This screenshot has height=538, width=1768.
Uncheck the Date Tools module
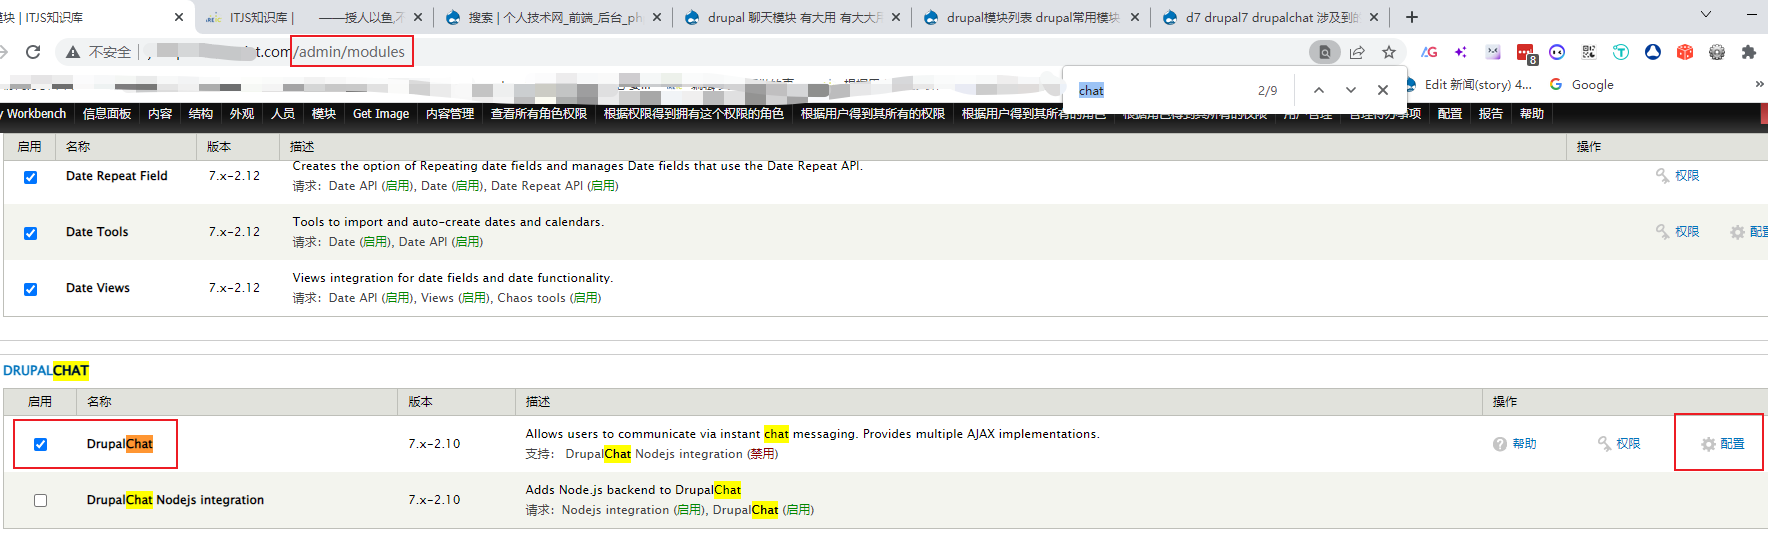click(x=30, y=233)
